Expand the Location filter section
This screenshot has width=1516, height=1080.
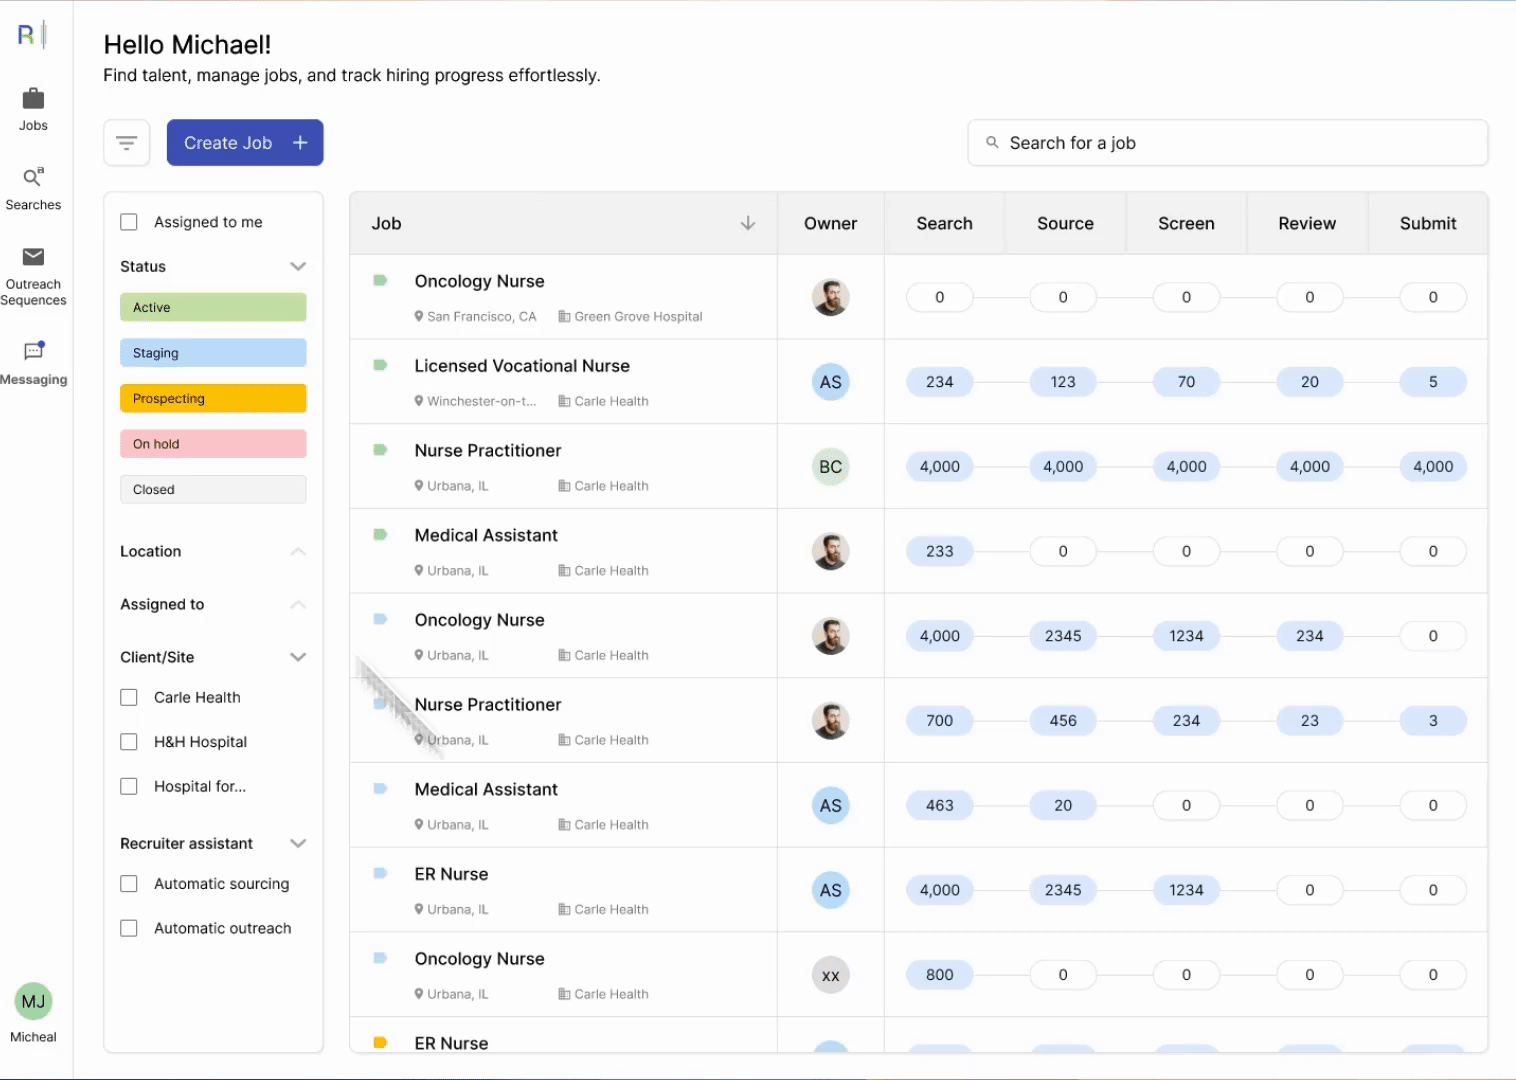298,551
